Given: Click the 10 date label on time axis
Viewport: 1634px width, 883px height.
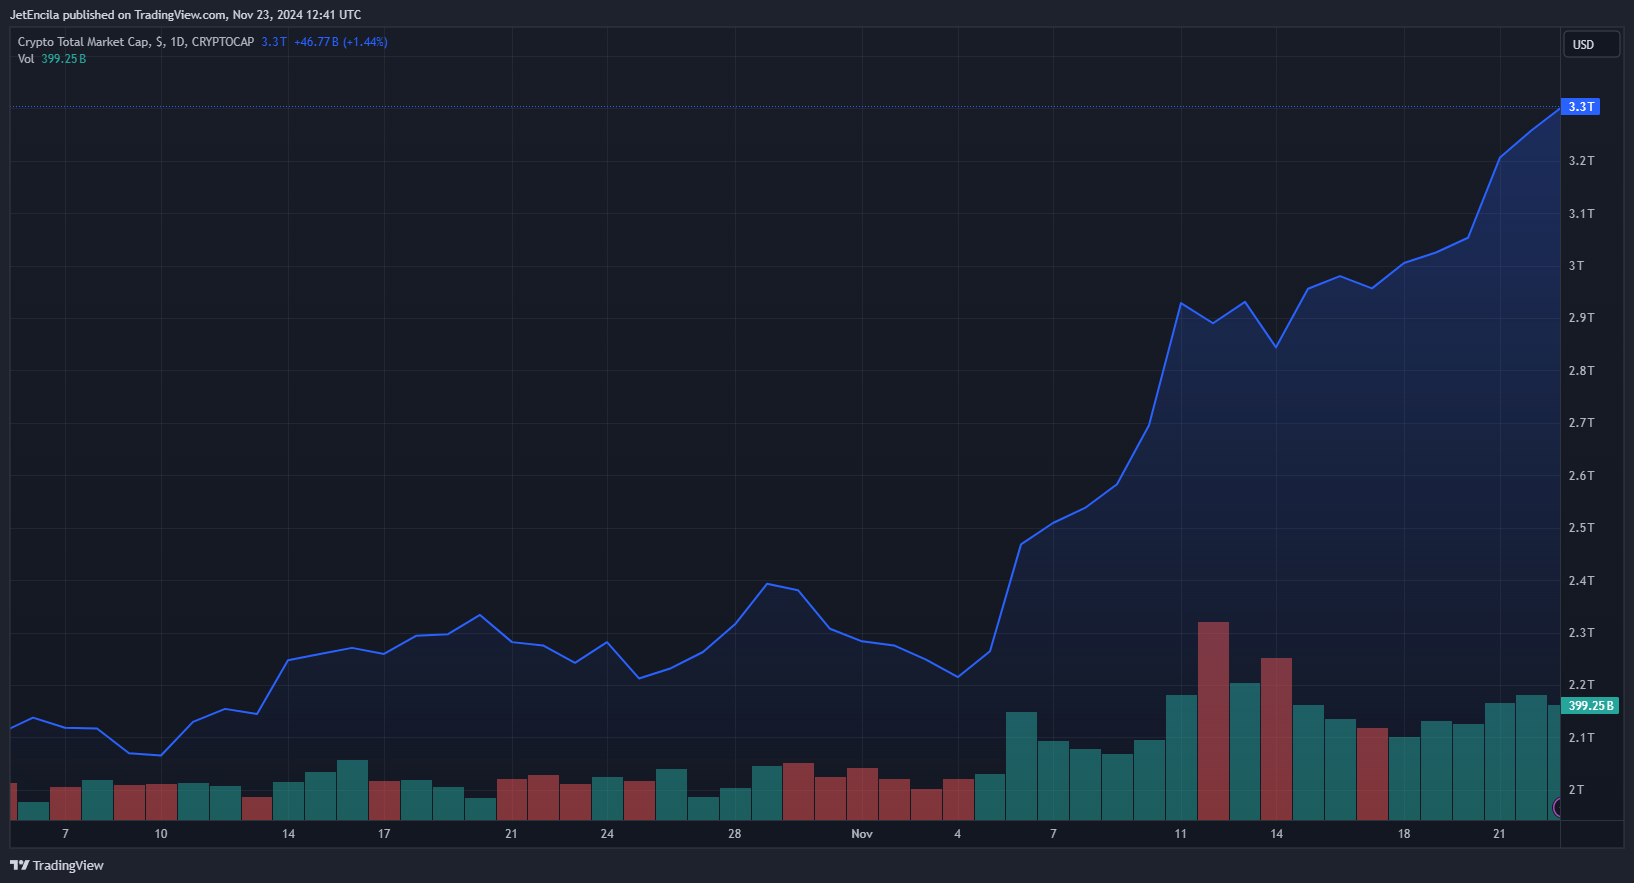Looking at the screenshot, I should click(x=161, y=834).
